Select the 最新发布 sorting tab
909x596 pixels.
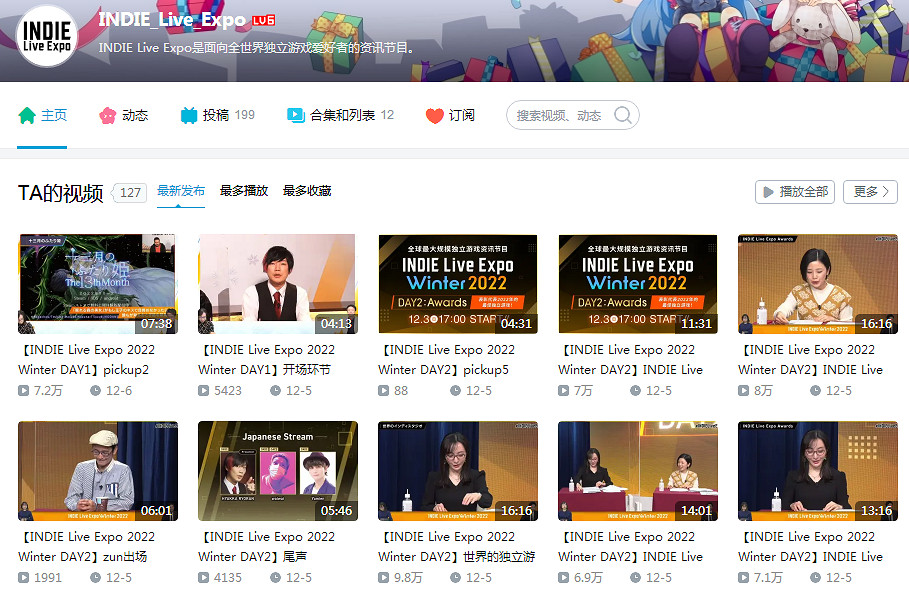pos(181,191)
